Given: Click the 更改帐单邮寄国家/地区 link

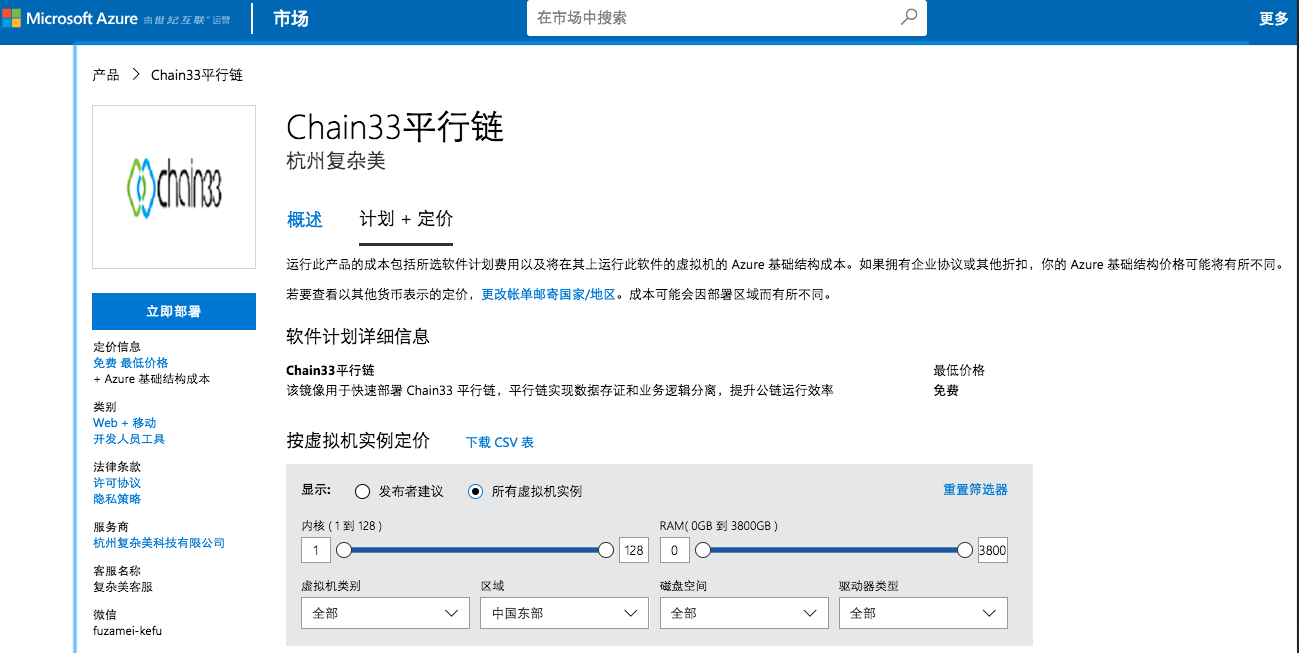Looking at the screenshot, I should pos(549,295).
